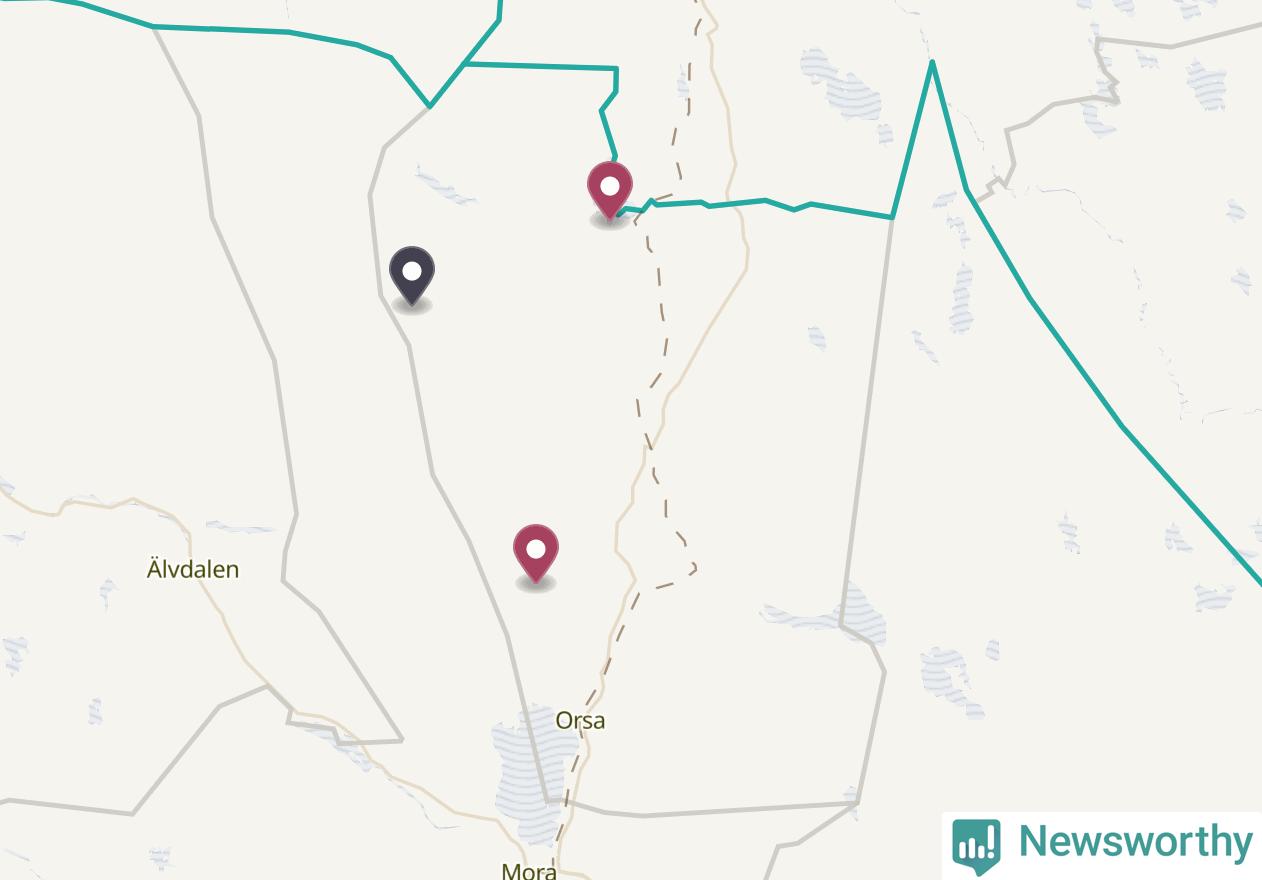This screenshot has width=1262, height=880.
Task: Open the Newsworthy wordmark link
Action: tap(1134, 841)
